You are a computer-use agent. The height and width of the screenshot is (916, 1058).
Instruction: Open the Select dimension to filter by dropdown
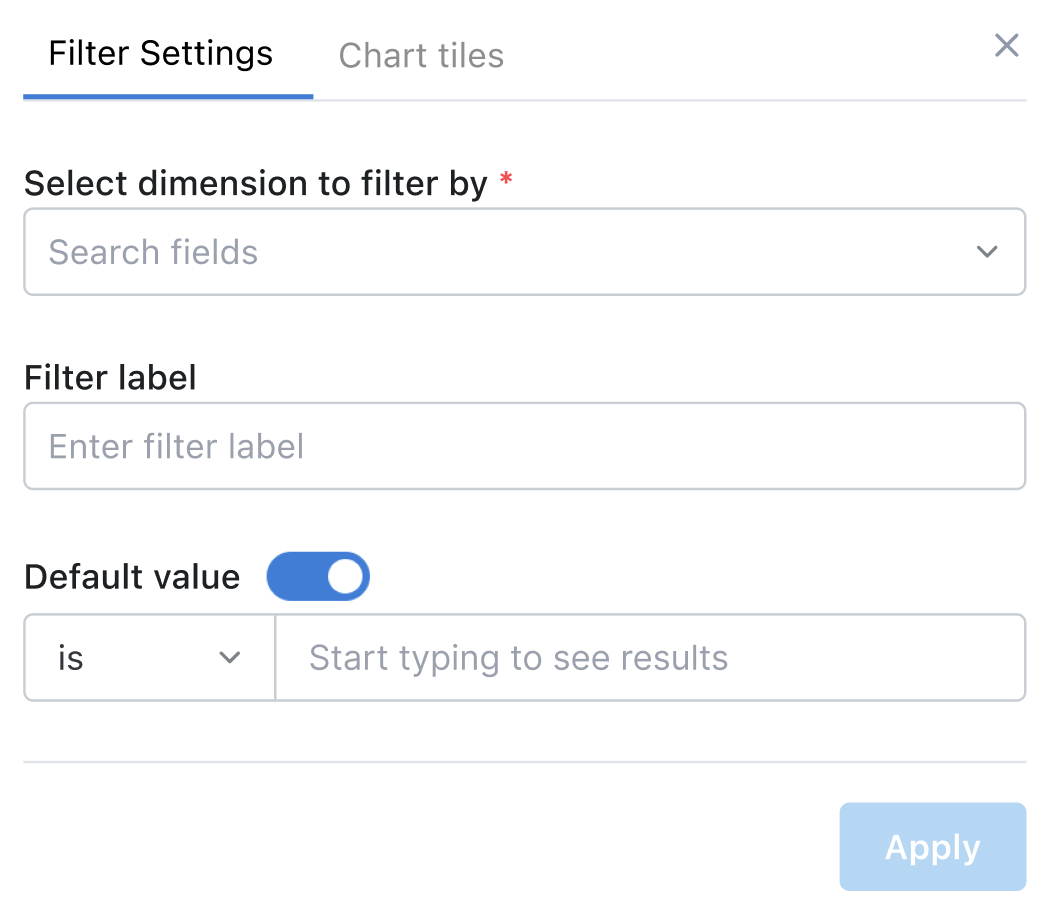(525, 252)
